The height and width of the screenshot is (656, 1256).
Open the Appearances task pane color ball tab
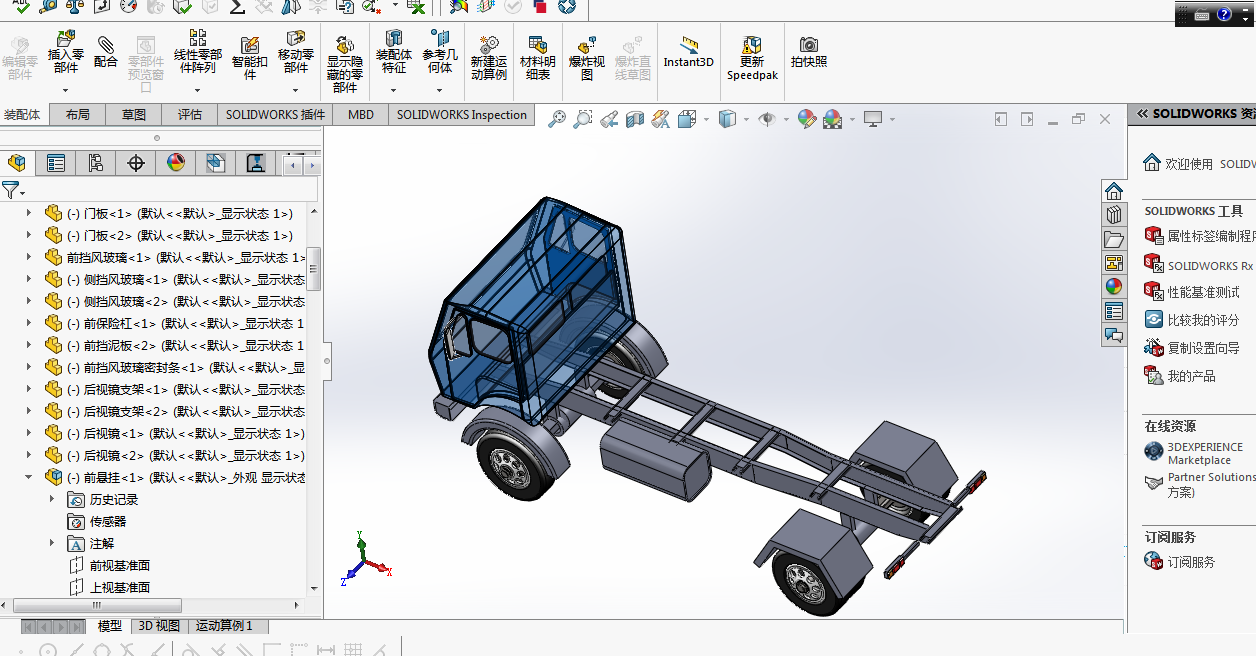click(1114, 287)
